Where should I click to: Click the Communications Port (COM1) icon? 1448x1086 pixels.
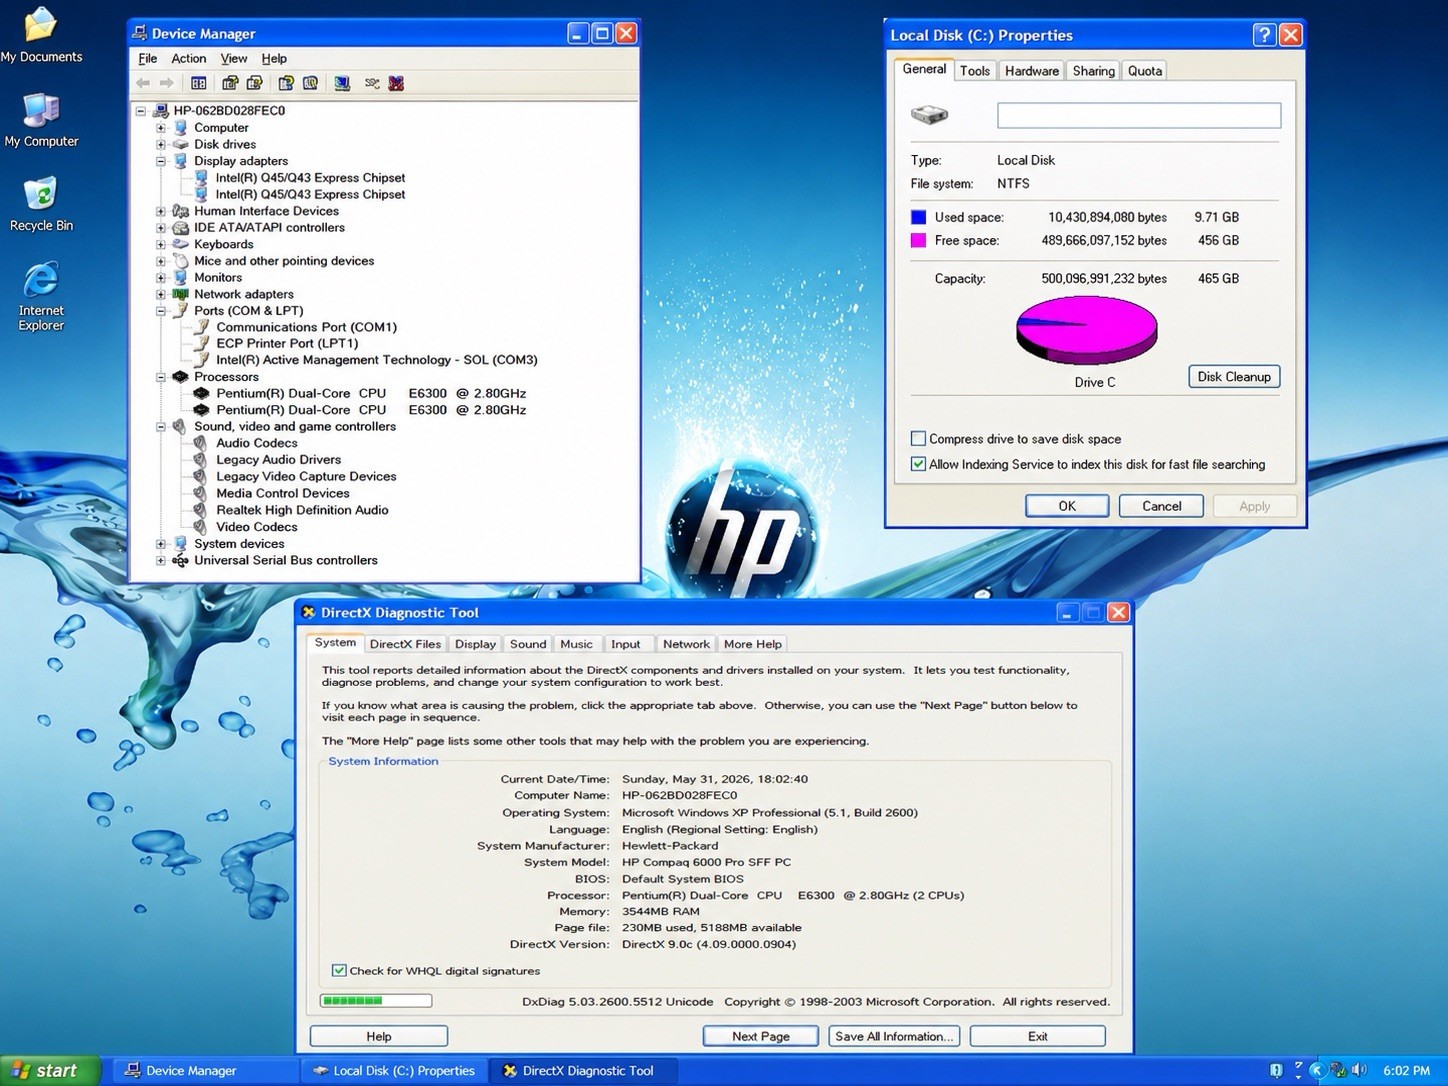click(x=201, y=327)
